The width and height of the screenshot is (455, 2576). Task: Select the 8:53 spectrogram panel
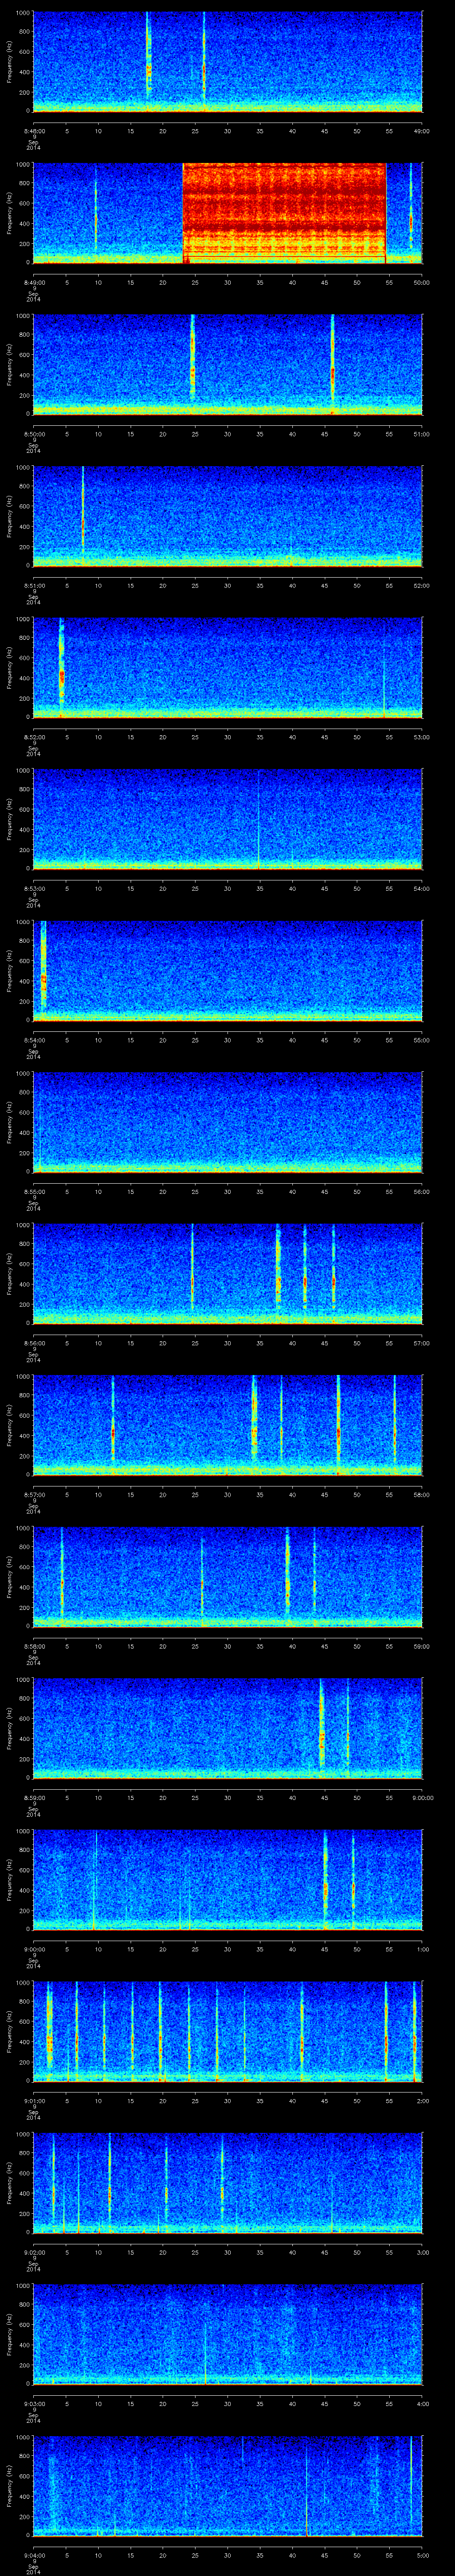227,818
